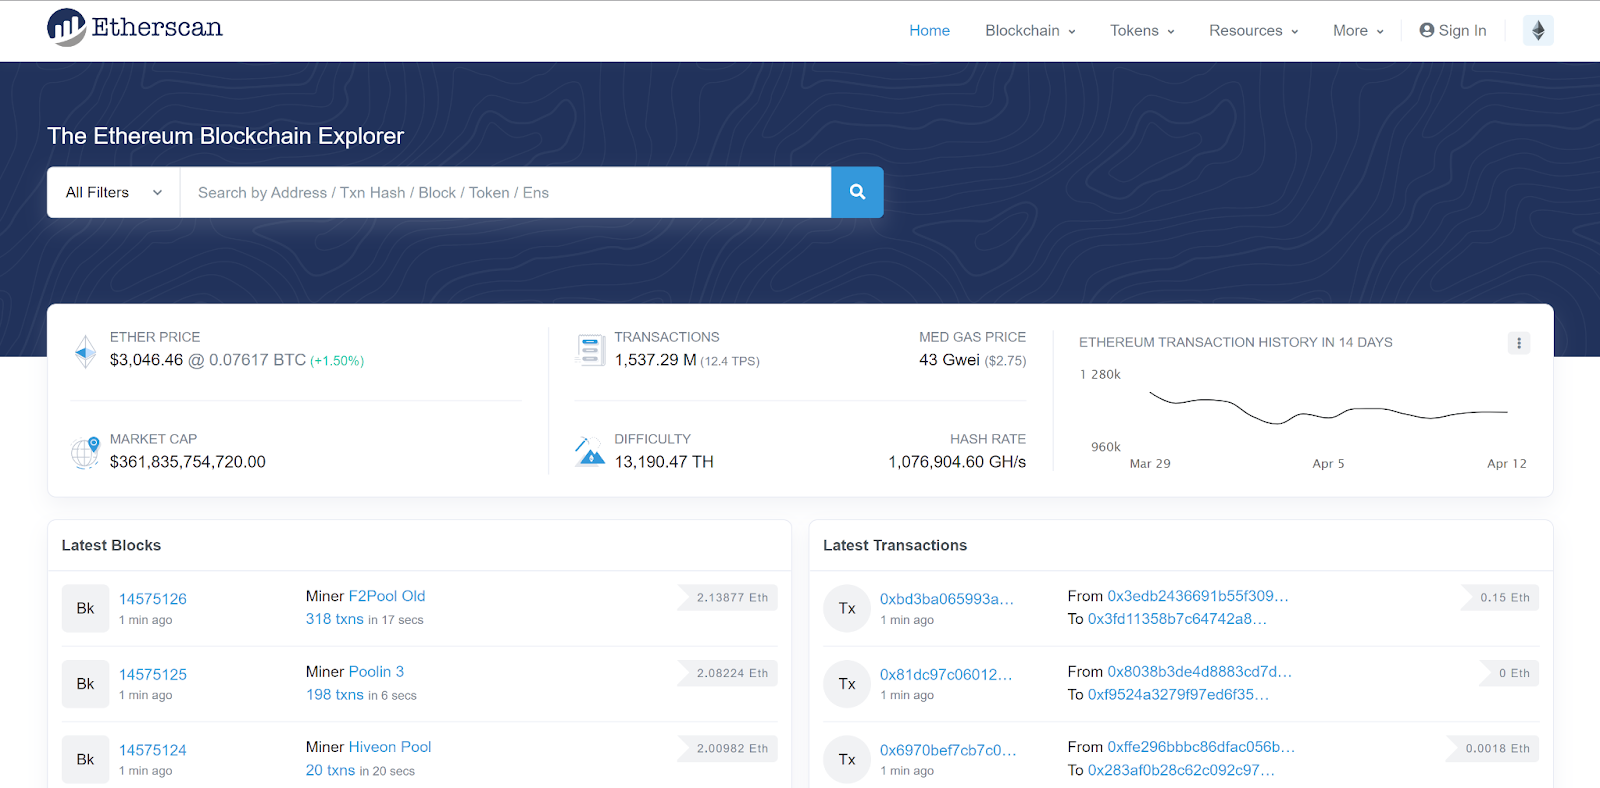The height and width of the screenshot is (788, 1600).
Task: Click the magnifier search button
Action: pos(857,192)
